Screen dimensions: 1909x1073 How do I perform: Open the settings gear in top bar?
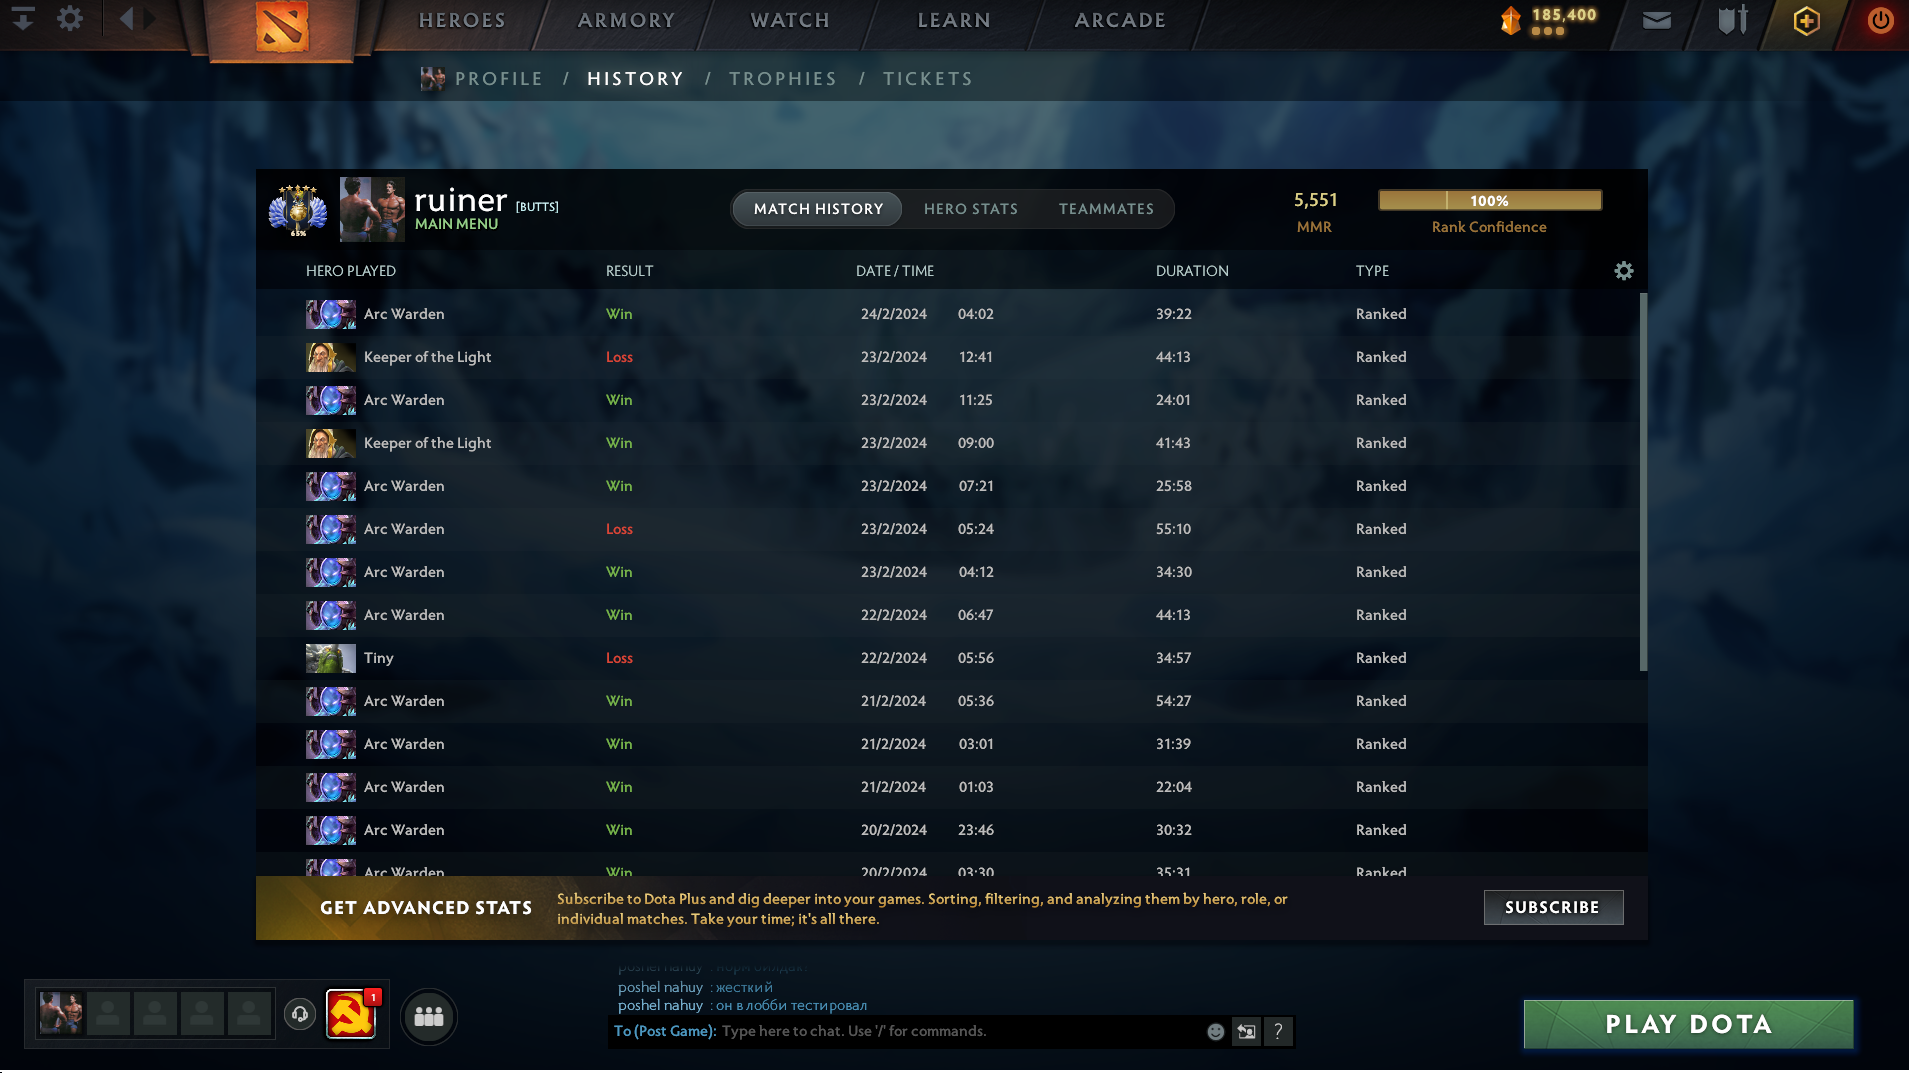(70, 18)
